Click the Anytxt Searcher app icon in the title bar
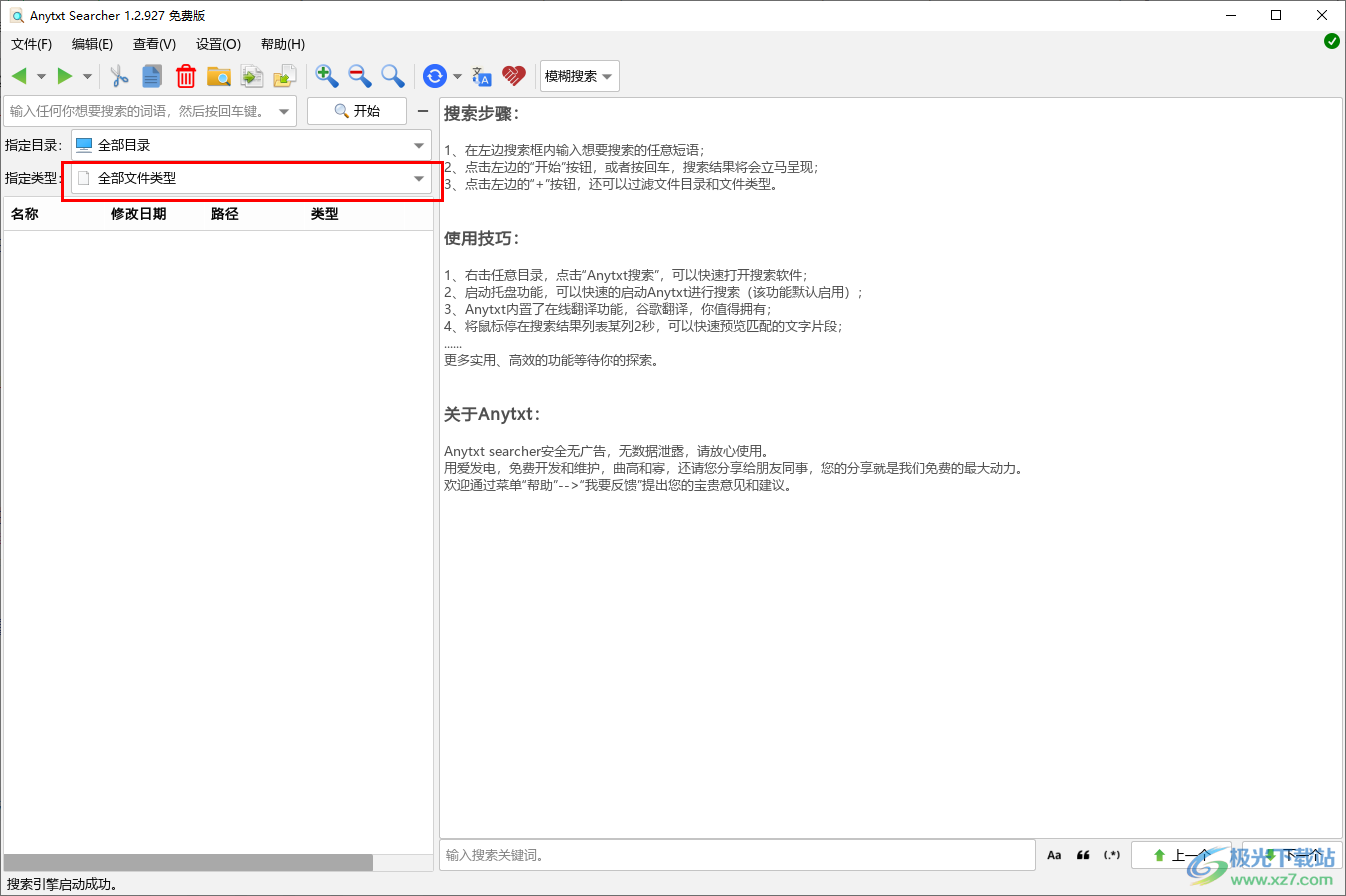1346x896 pixels. 16,16
